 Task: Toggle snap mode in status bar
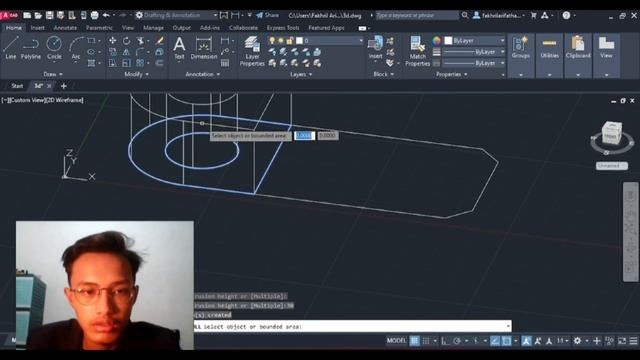(x=426, y=340)
